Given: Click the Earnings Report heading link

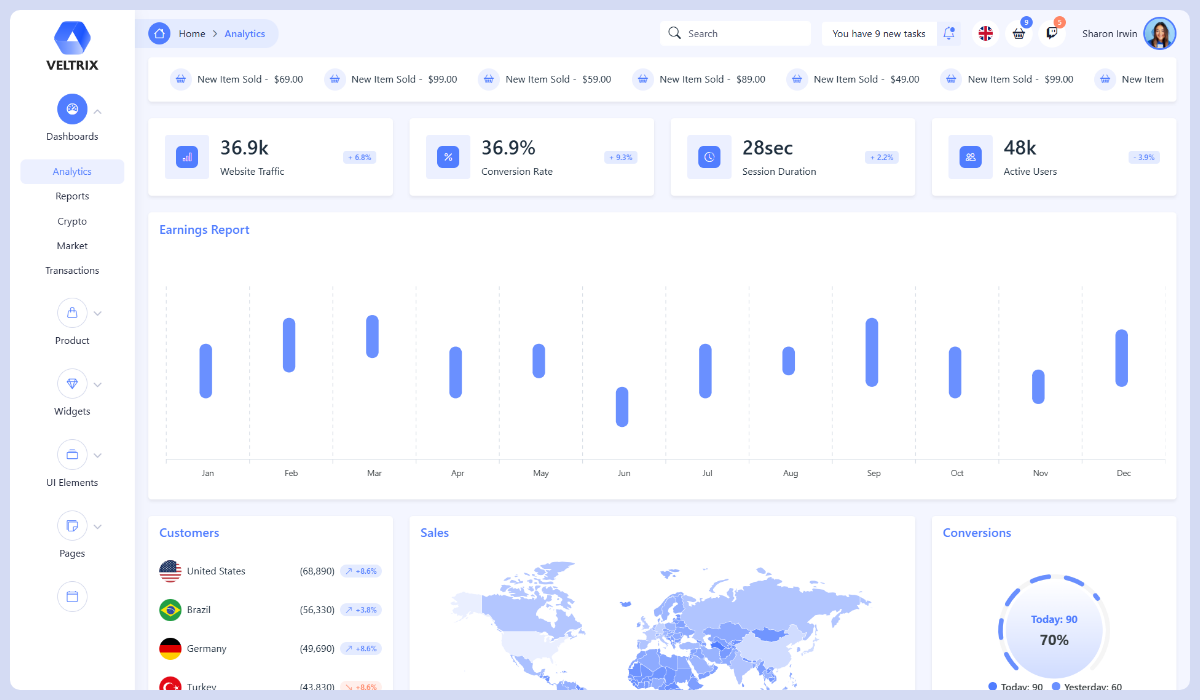Looking at the screenshot, I should tap(204, 230).
